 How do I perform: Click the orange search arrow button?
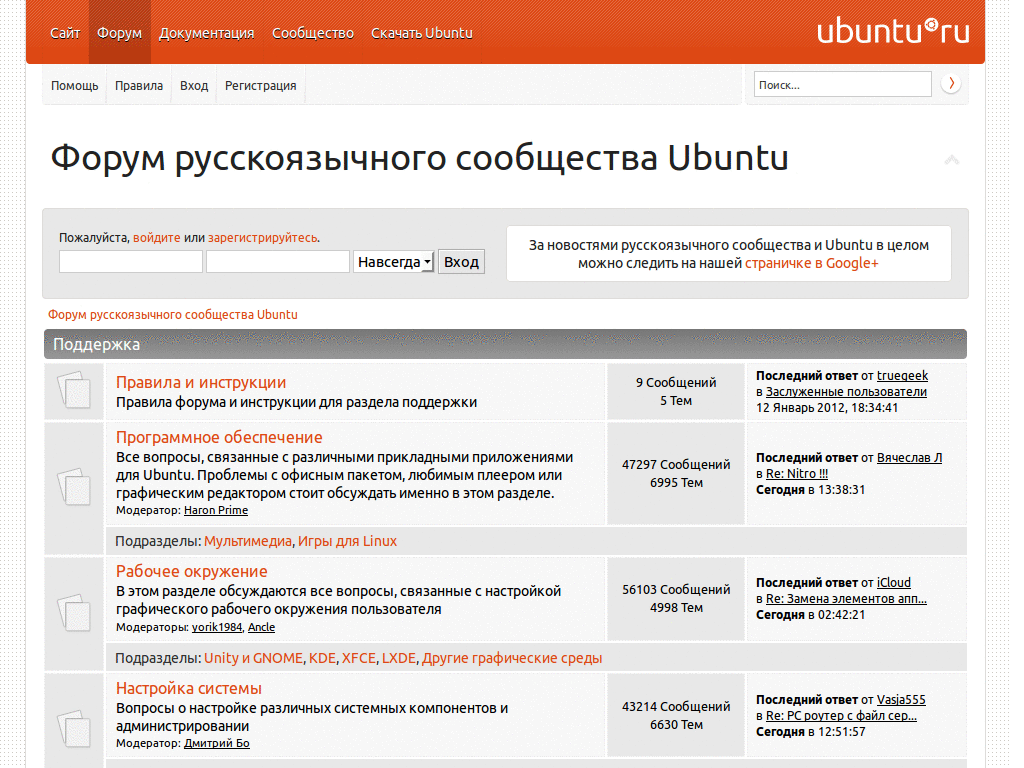(951, 84)
